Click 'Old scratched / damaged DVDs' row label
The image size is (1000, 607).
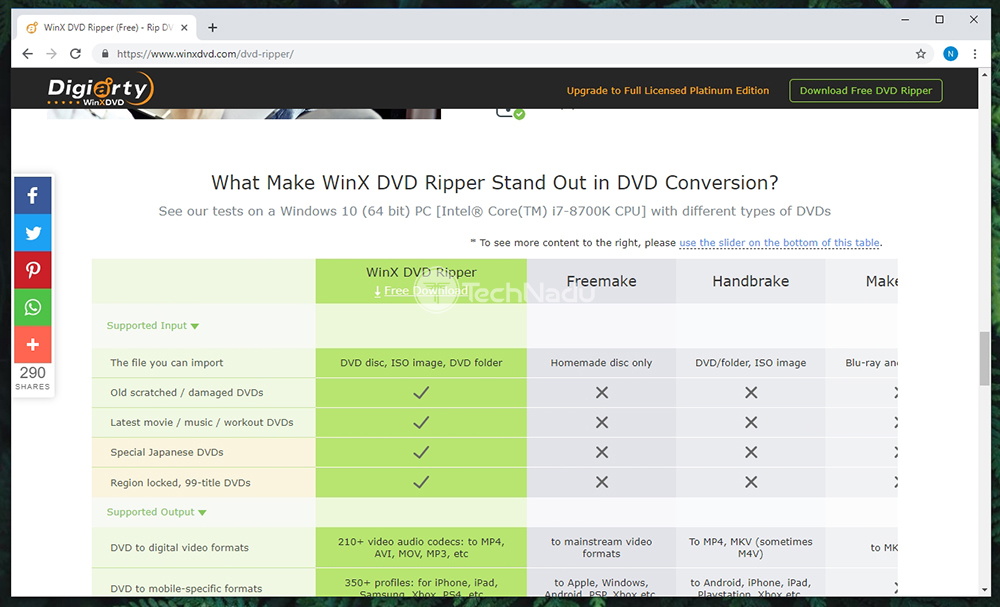[x=187, y=393]
